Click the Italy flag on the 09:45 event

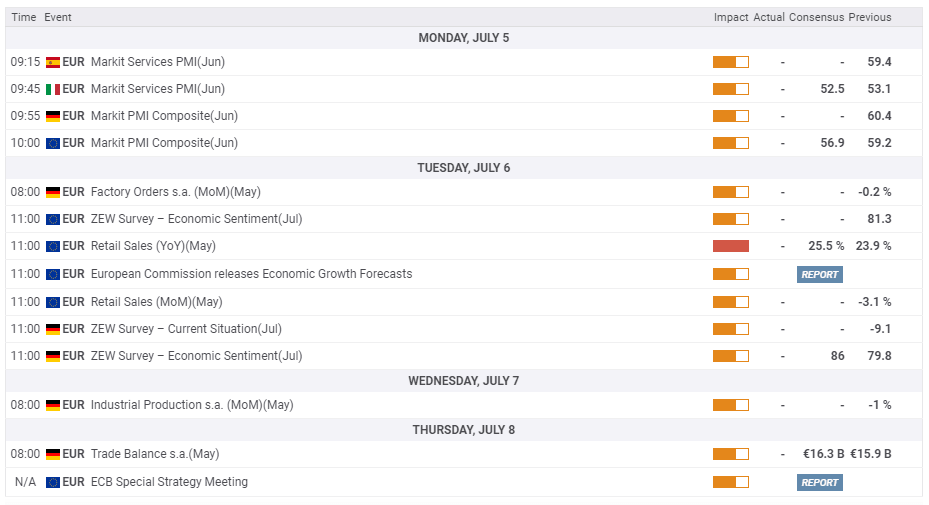pyautogui.click(x=53, y=89)
